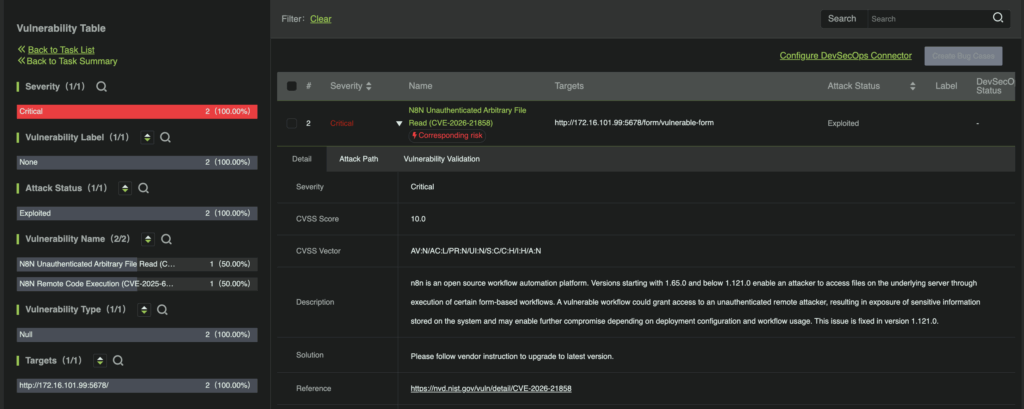Open the Vulnerability Validation tab
The image size is (1024, 409).
point(441,159)
